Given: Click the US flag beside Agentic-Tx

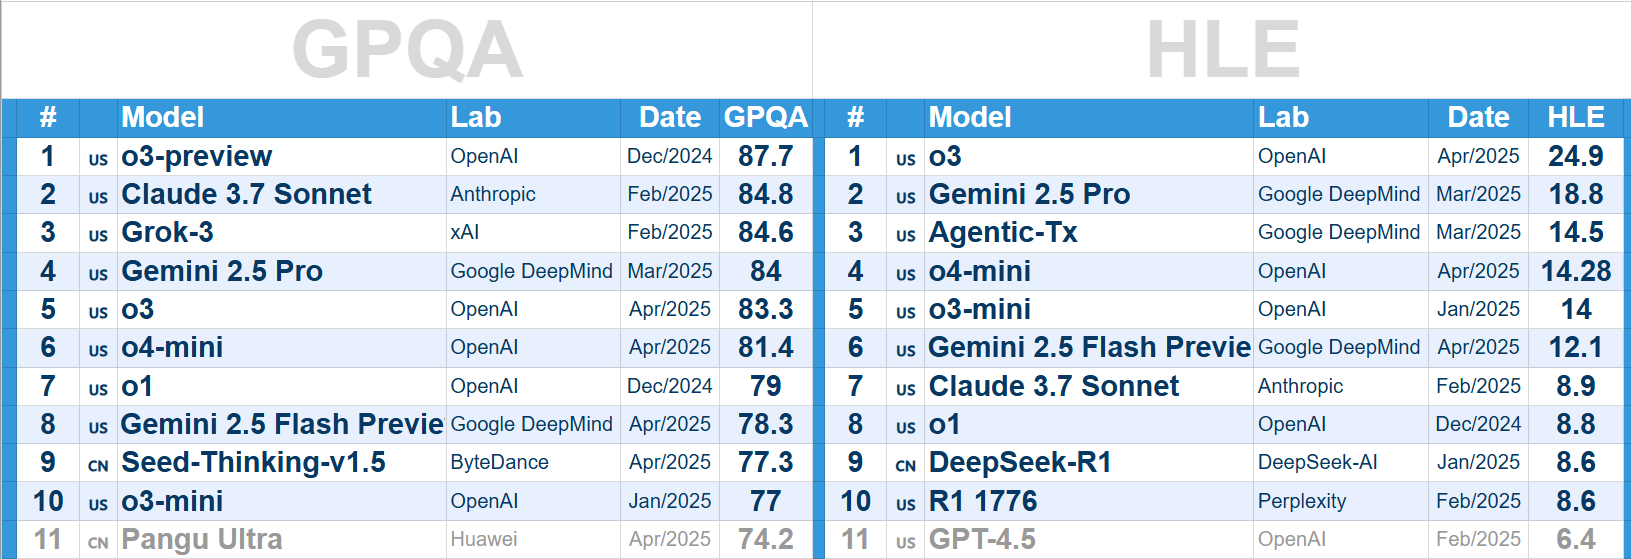Looking at the screenshot, I should [x=906, y=236].
